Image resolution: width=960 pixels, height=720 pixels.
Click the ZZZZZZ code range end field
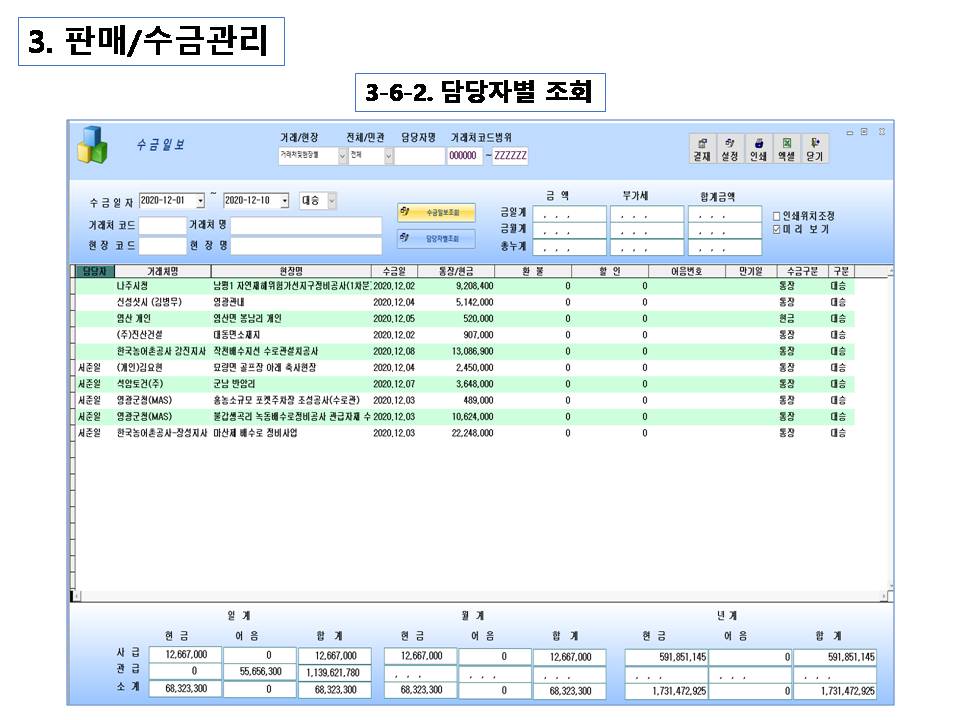(x=510, y=156)
